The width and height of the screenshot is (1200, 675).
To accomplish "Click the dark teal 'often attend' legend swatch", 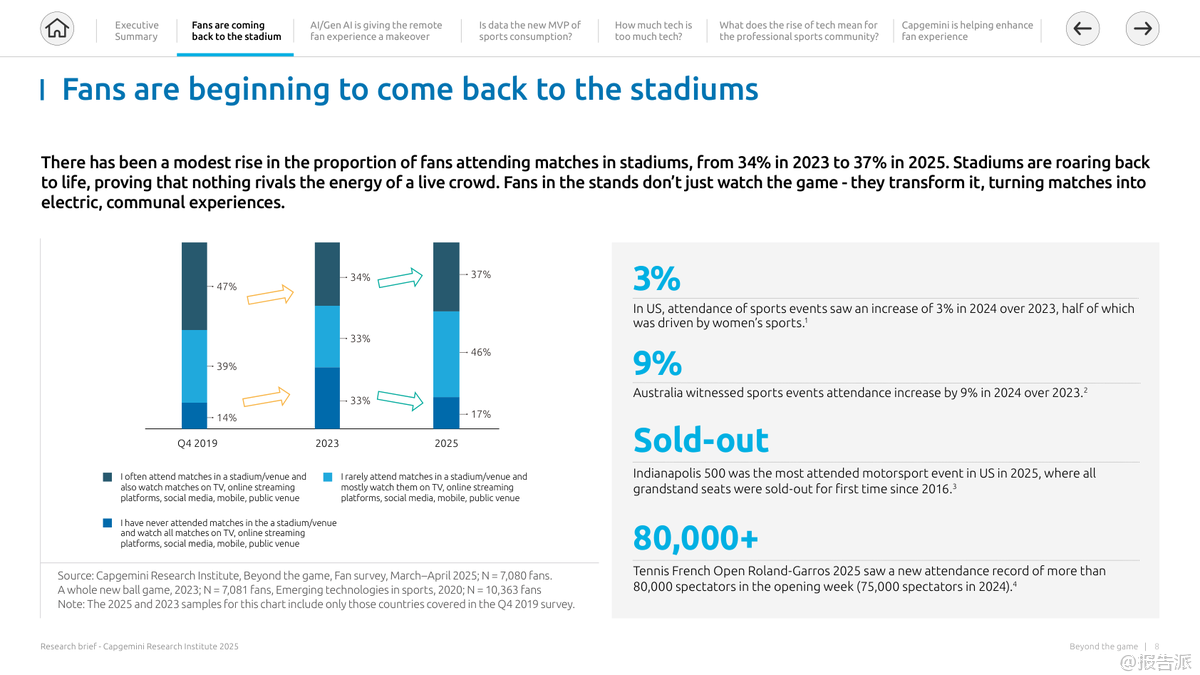I will (x=107, y=477).
